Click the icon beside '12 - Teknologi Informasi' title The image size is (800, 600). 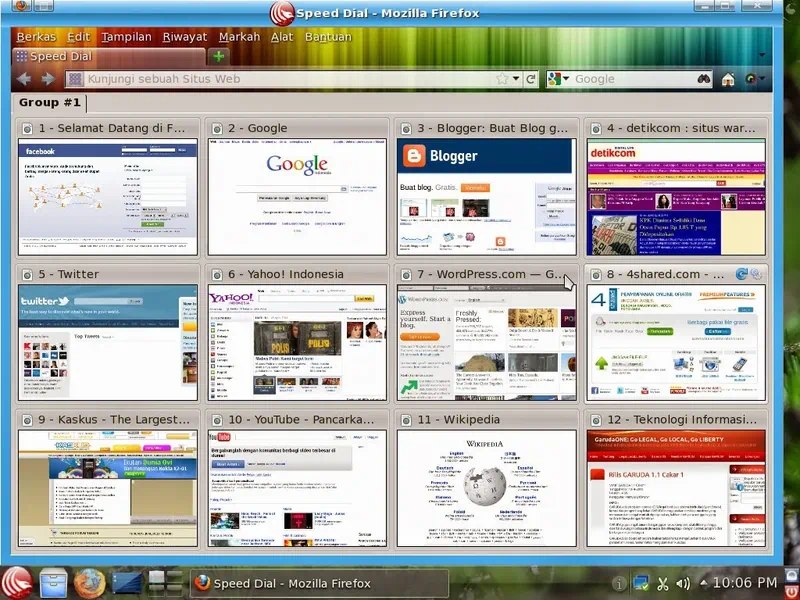coord(595,420)
